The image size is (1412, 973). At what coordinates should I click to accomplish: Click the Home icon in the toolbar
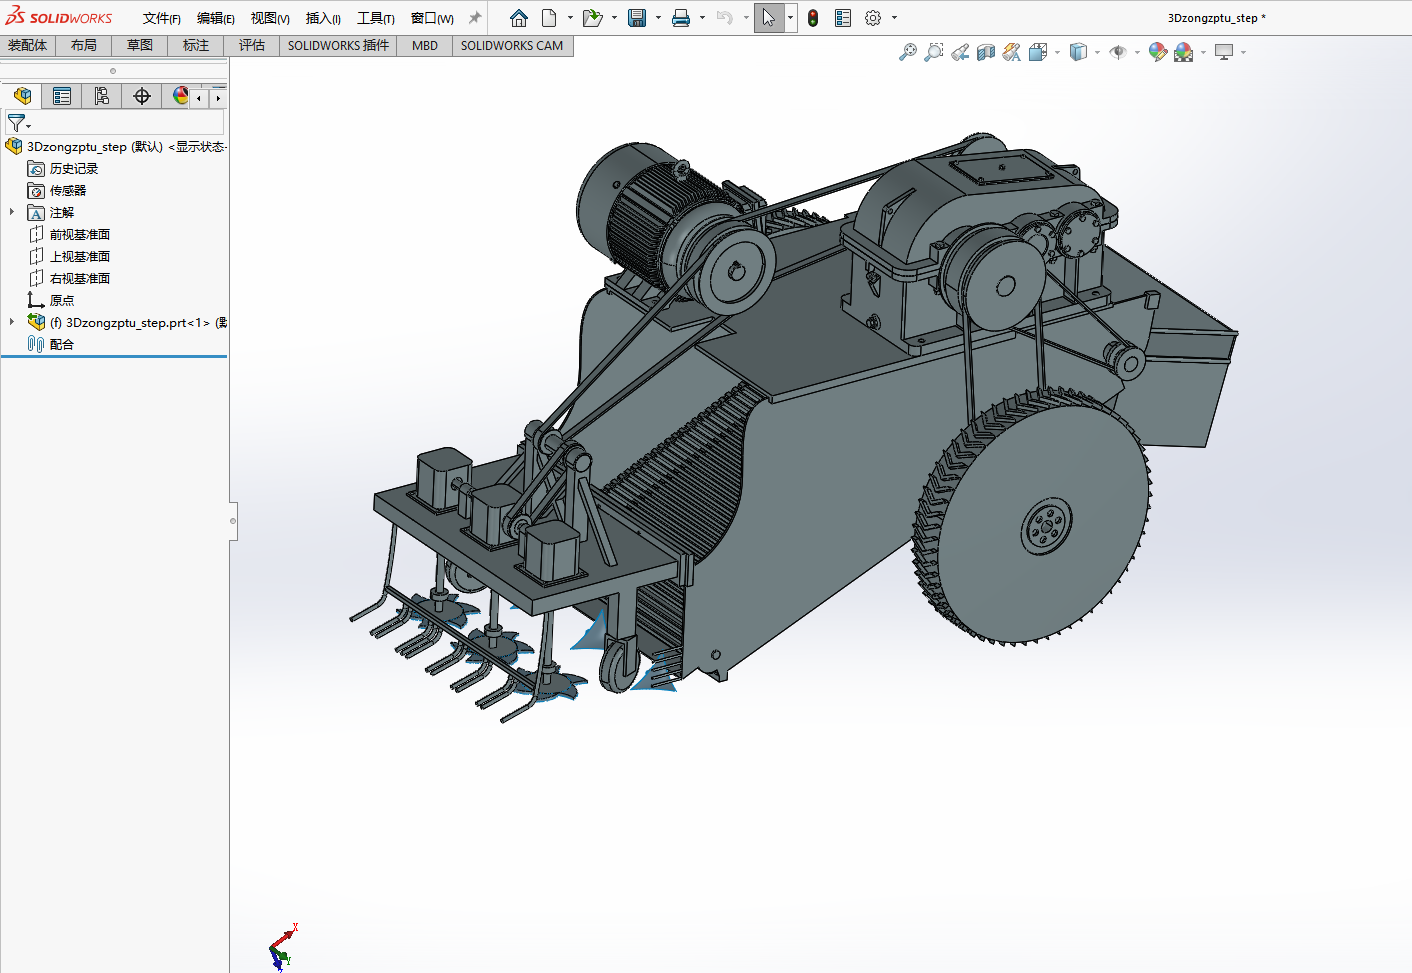click(518, 18)
